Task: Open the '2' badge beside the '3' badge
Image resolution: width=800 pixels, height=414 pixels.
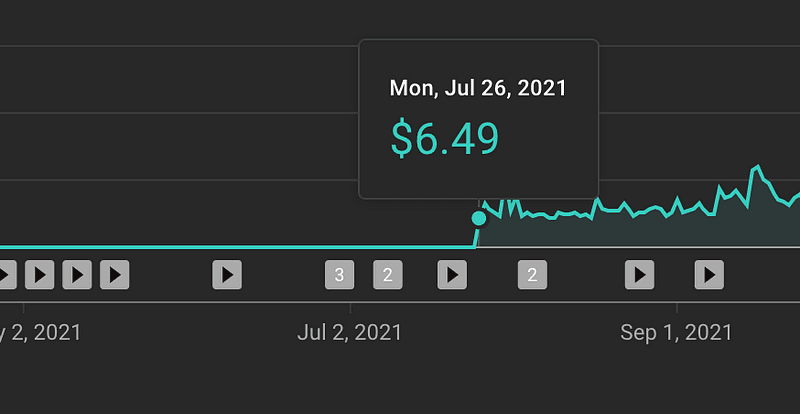Action: pyautogui.click(x=388, y=275)
